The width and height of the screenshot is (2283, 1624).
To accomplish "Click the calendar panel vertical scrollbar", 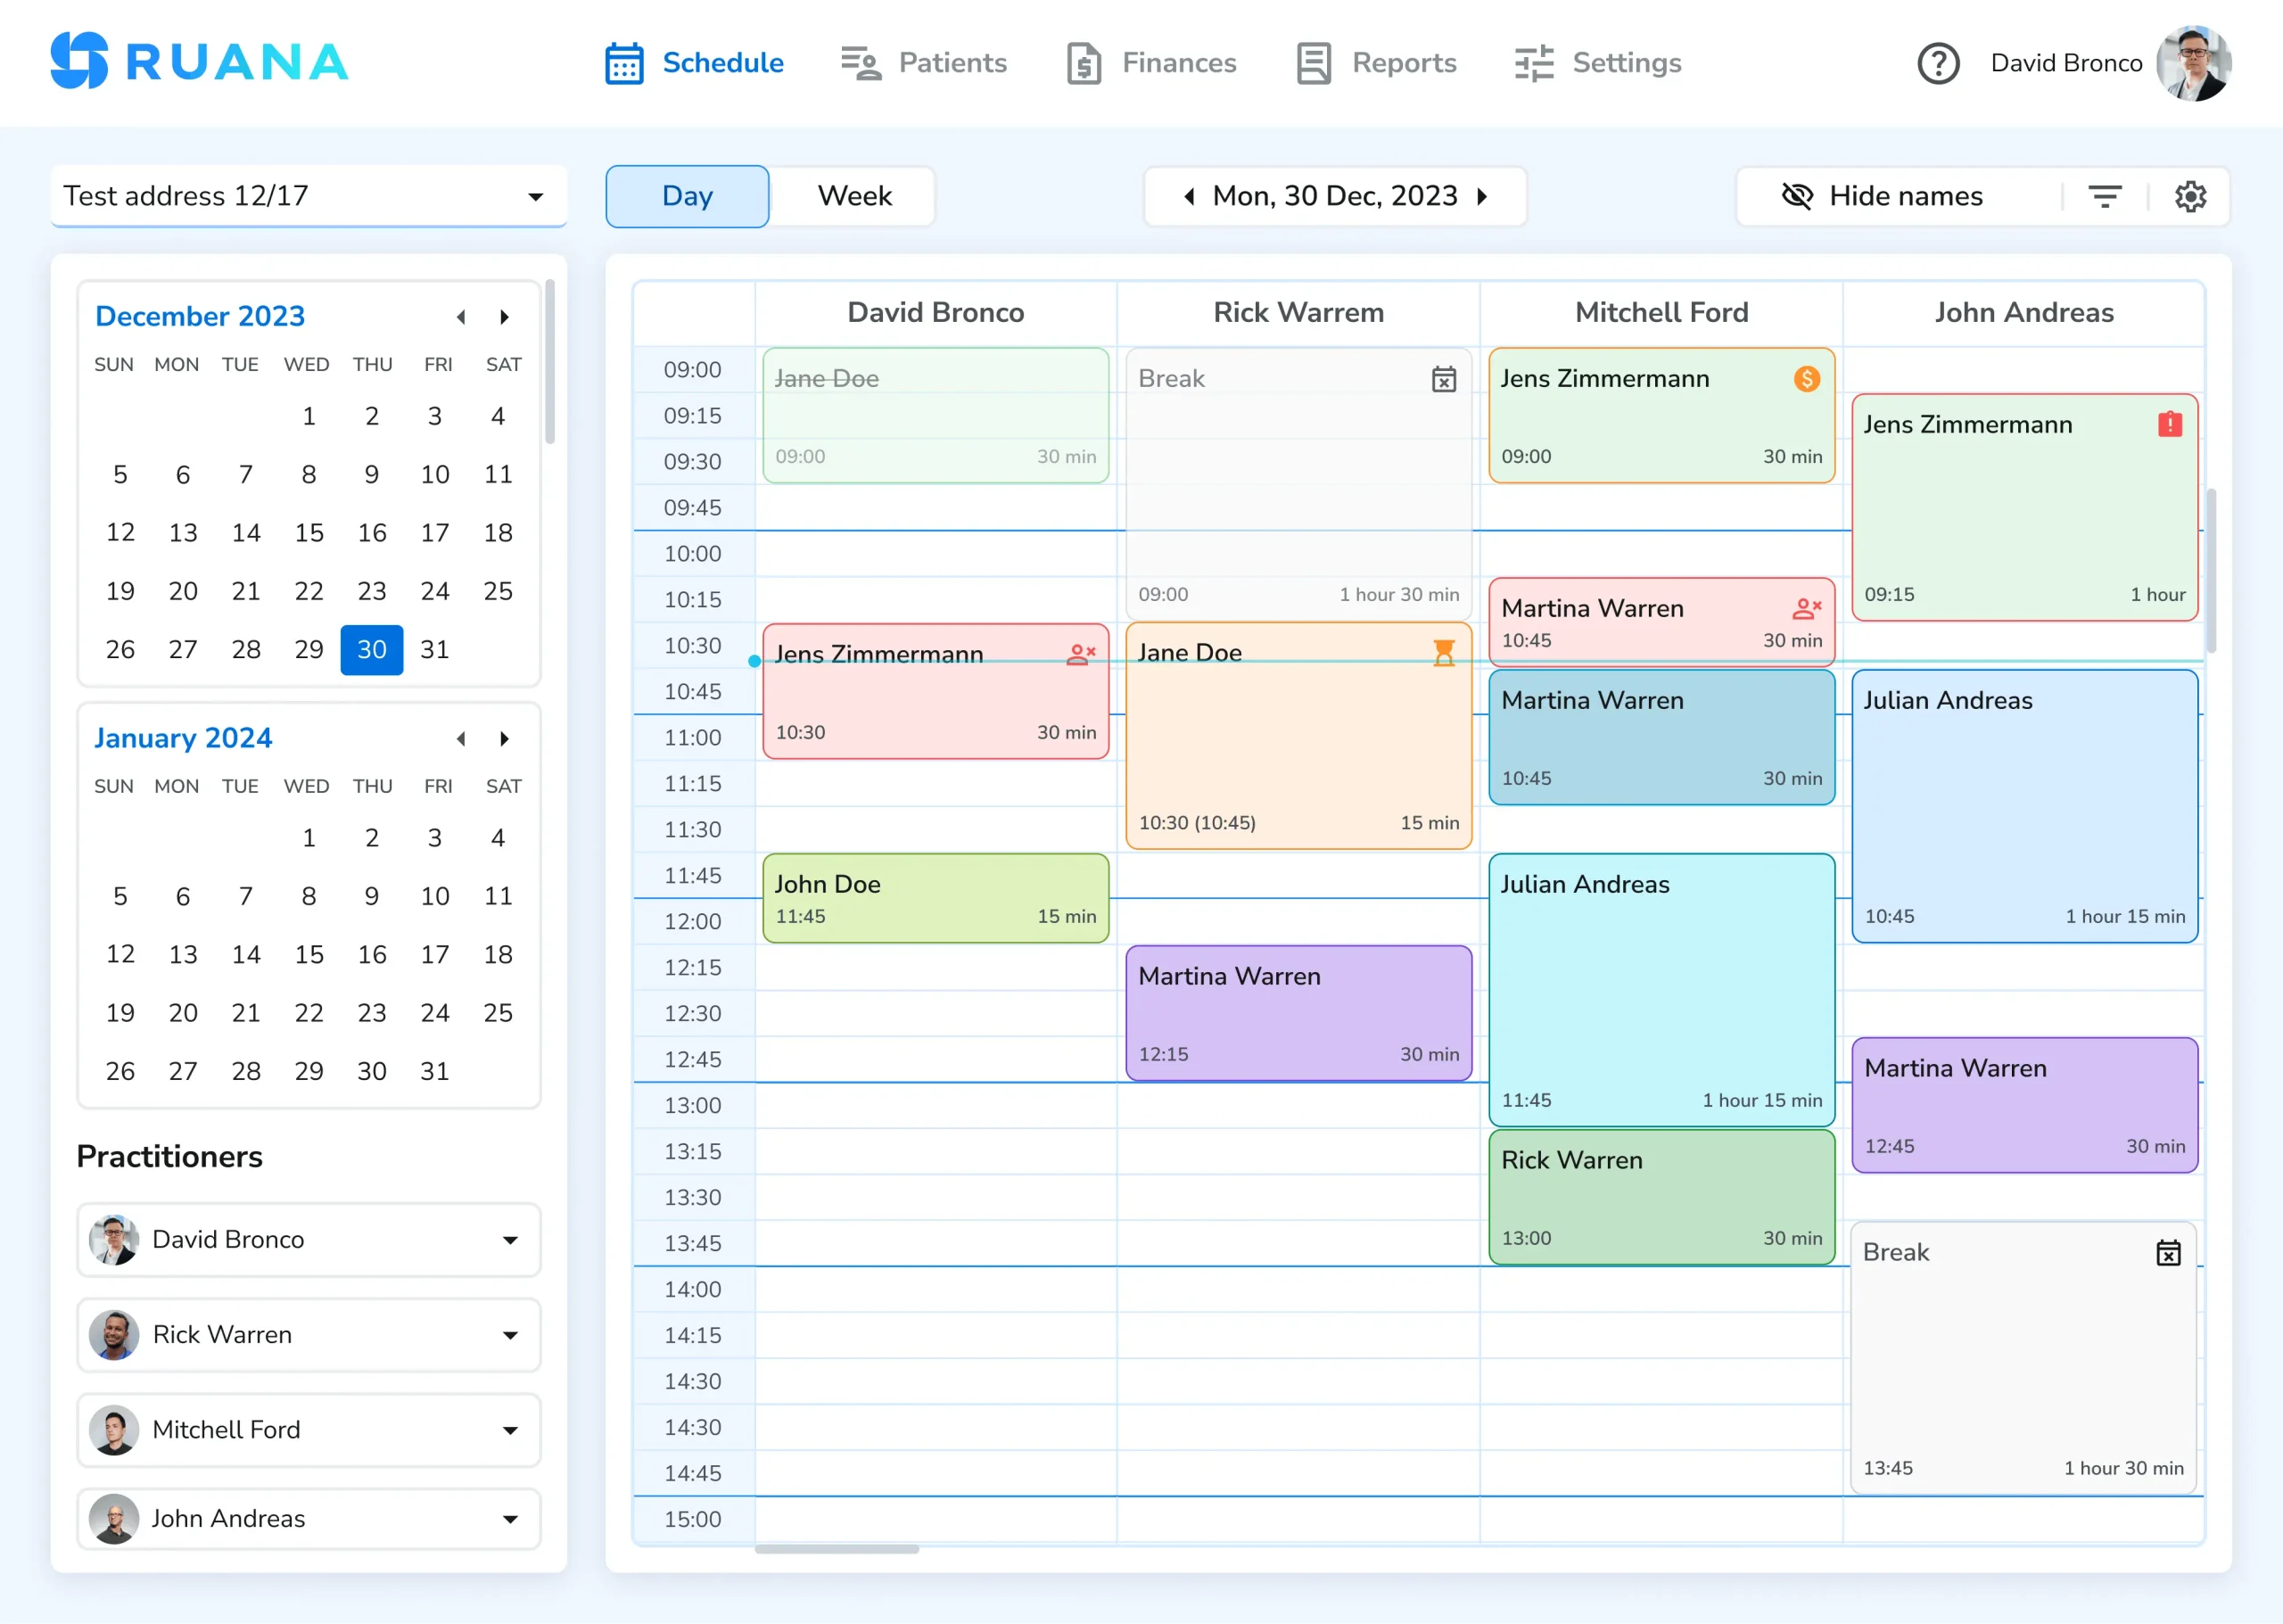I will [549, 362].
